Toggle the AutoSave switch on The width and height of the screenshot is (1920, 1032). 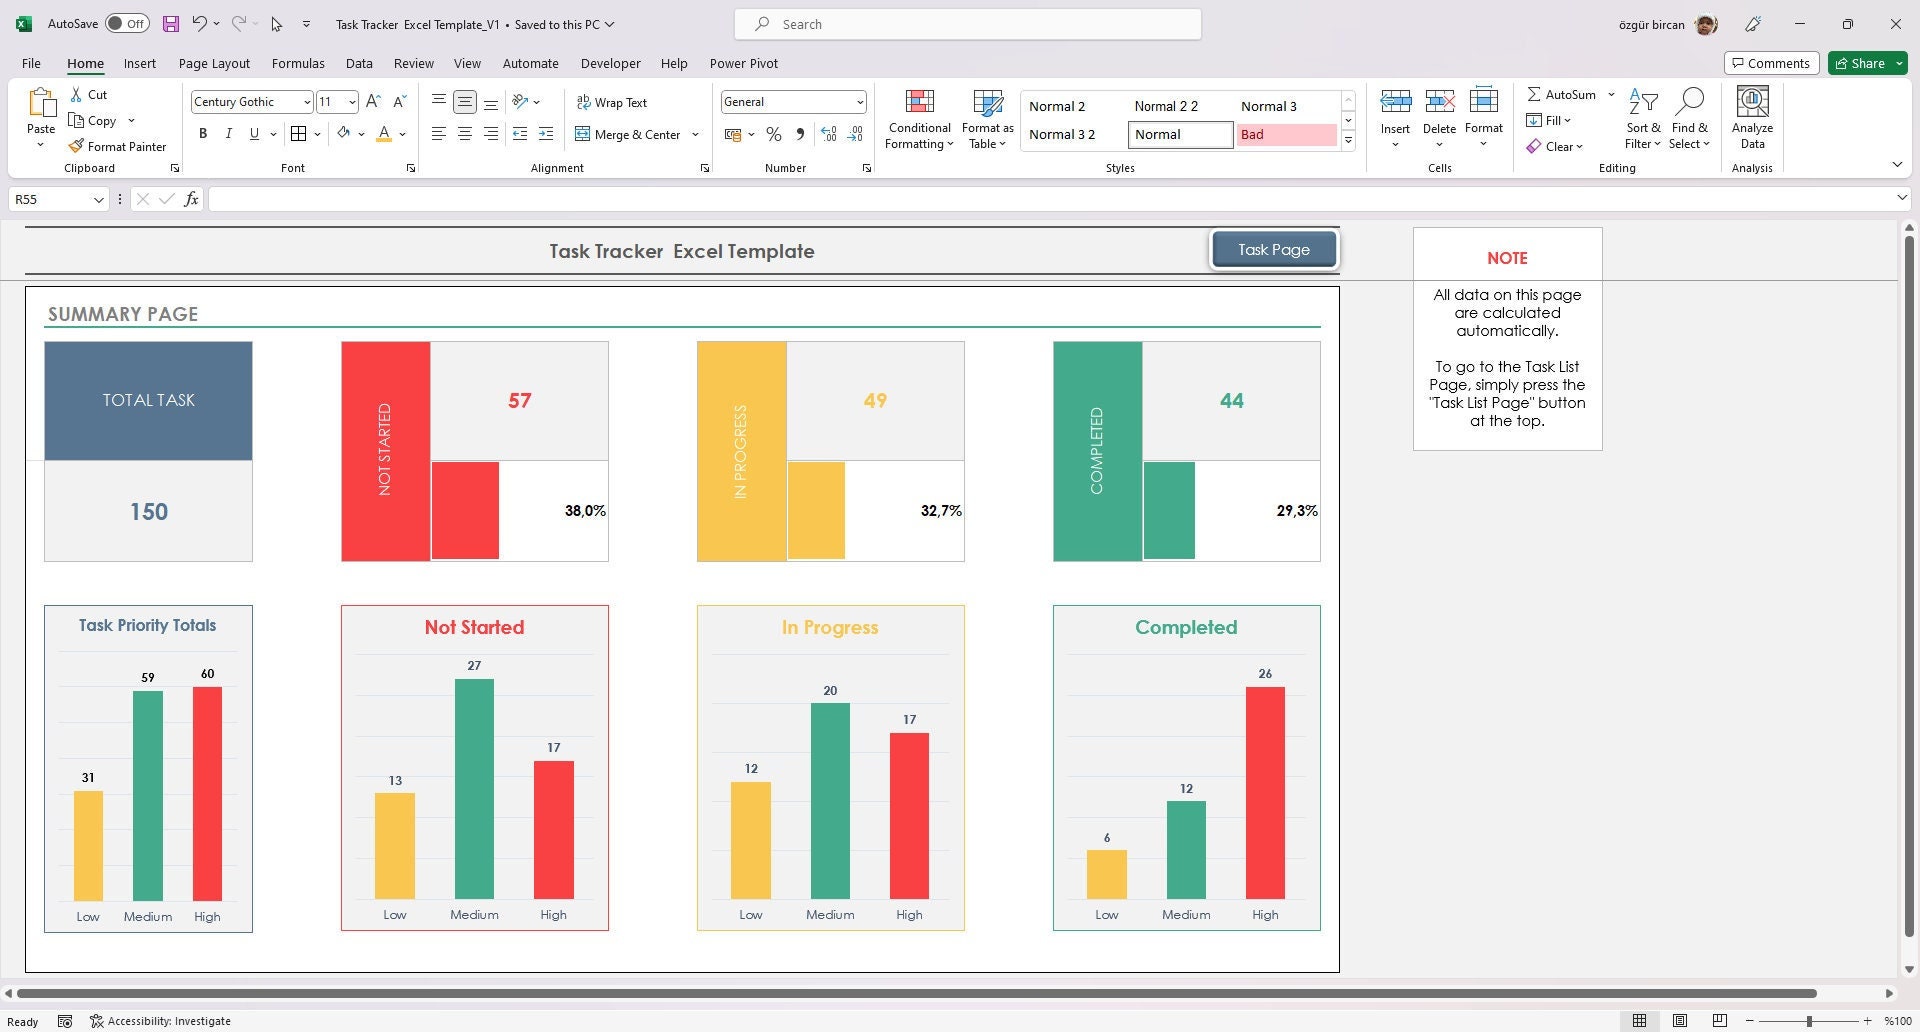[x=127, y=22]
